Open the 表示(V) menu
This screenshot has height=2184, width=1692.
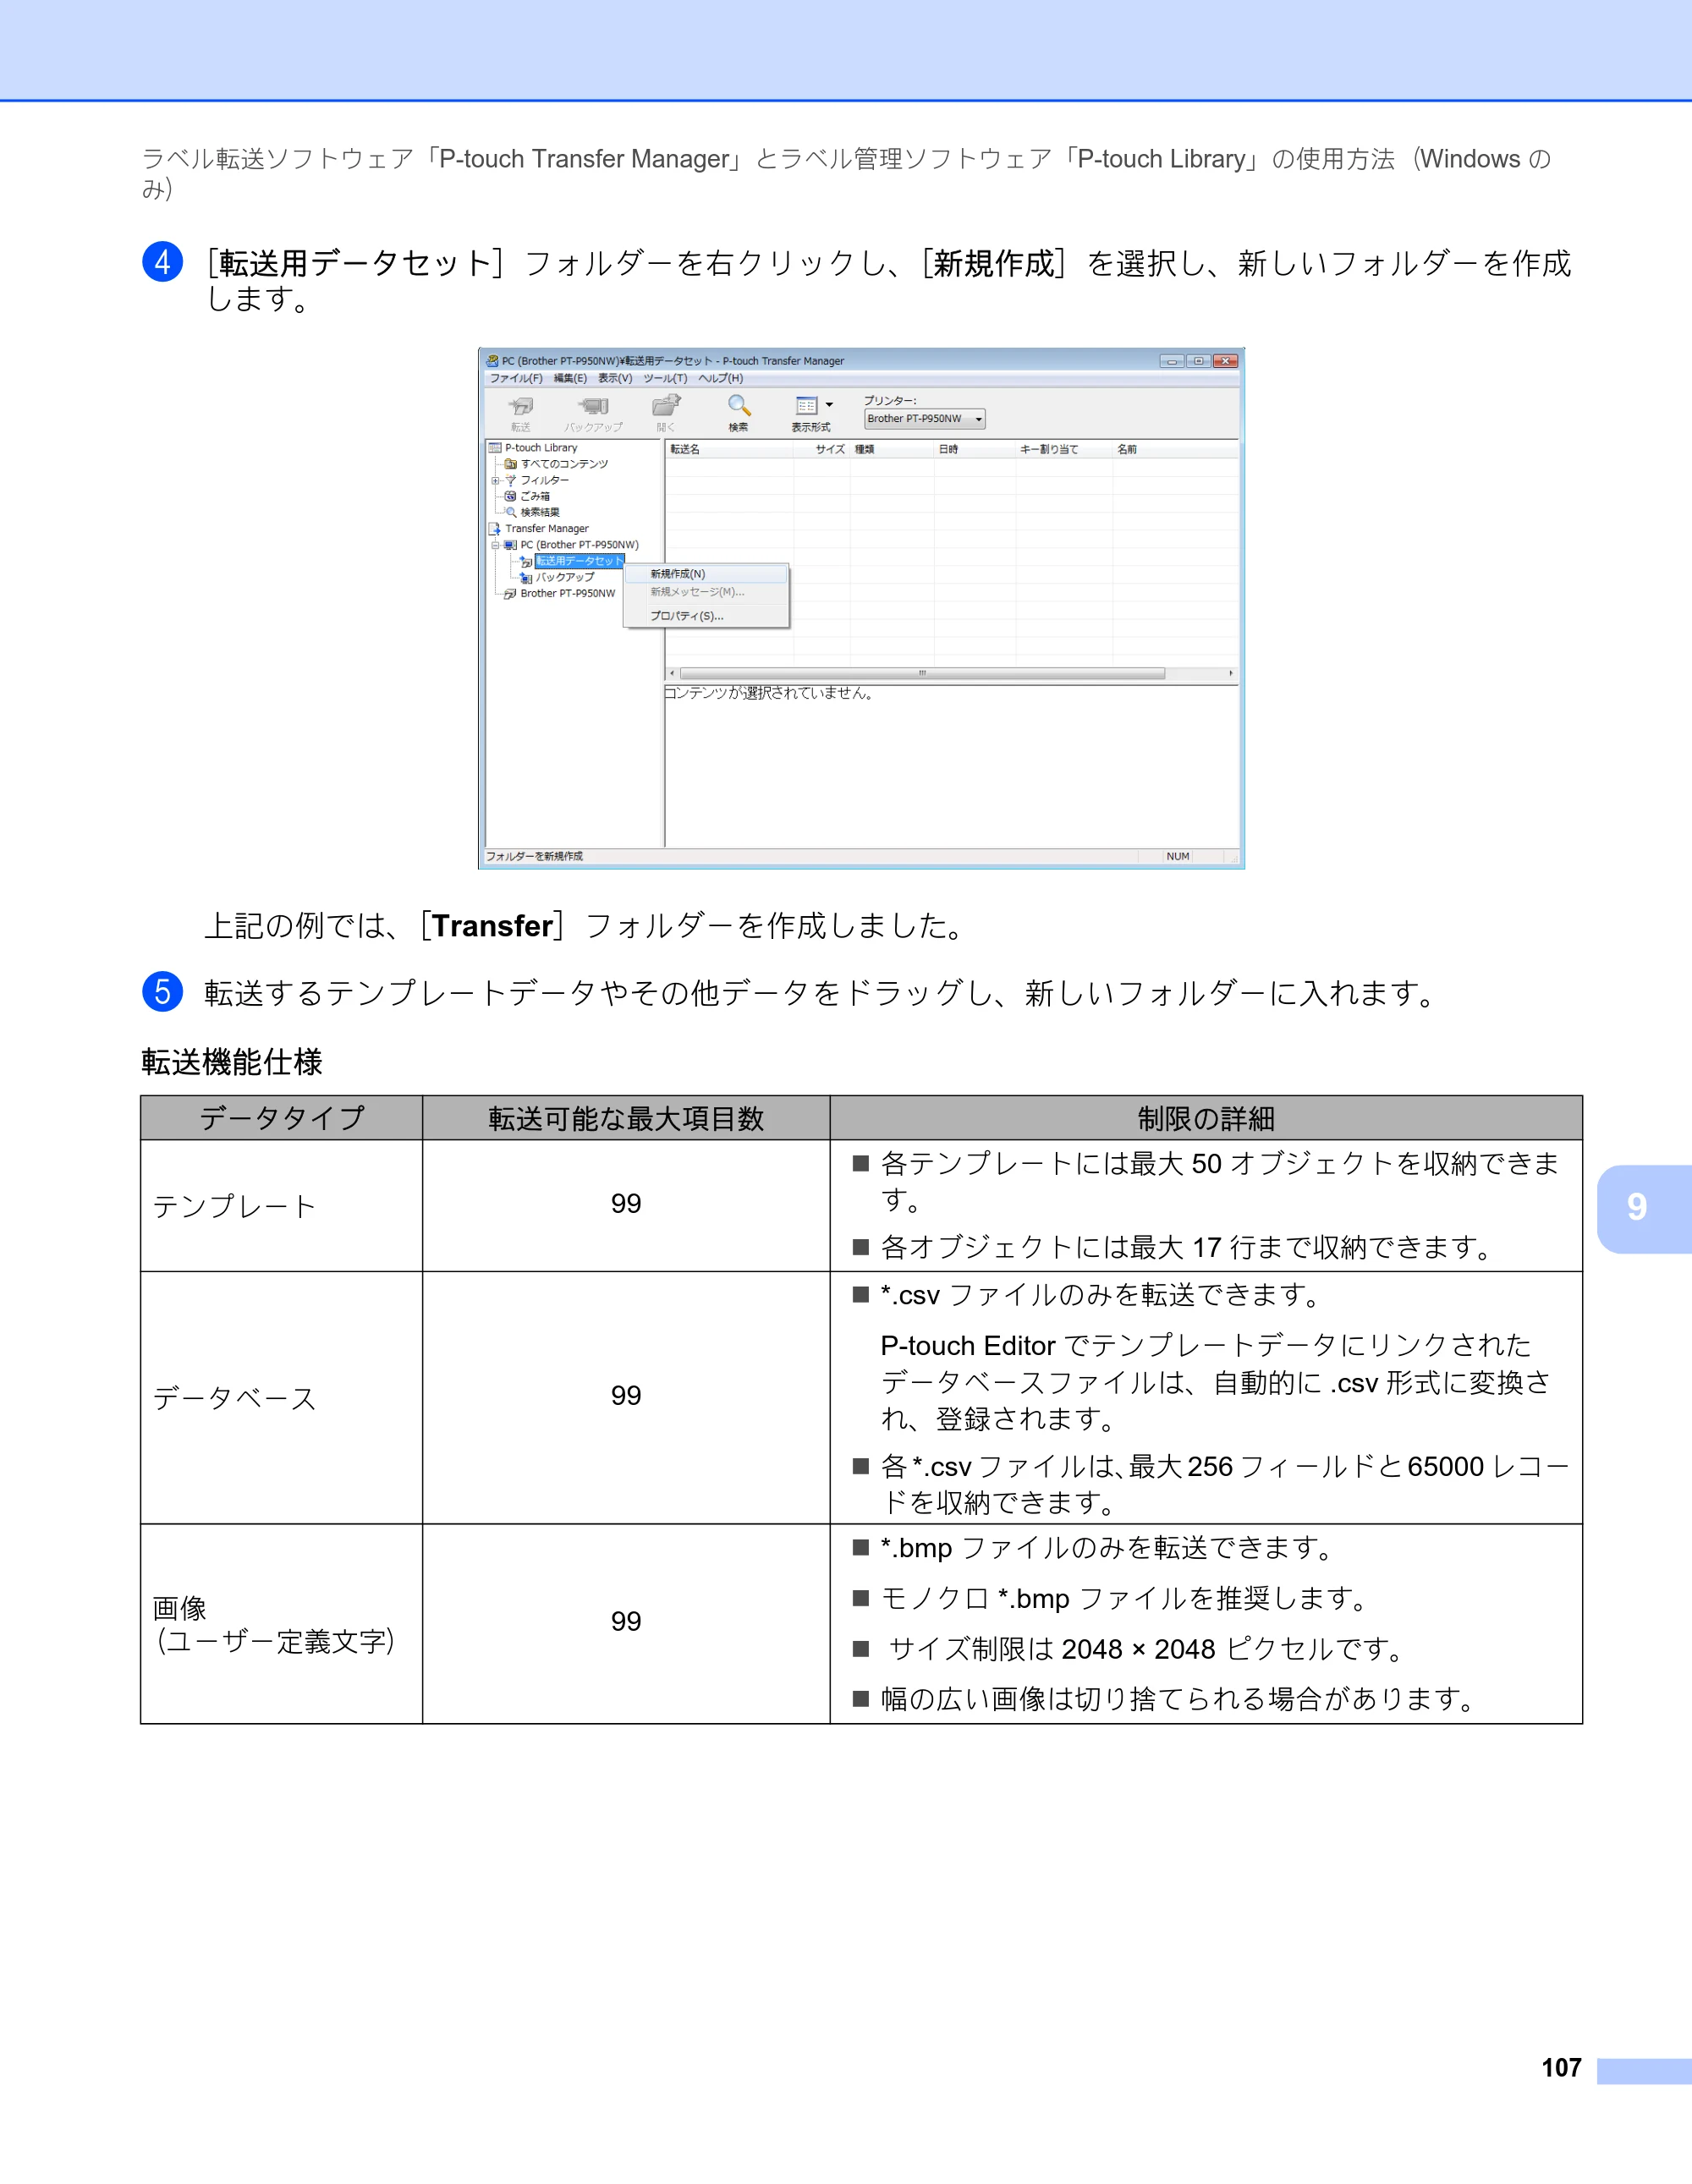click(615, 378)
